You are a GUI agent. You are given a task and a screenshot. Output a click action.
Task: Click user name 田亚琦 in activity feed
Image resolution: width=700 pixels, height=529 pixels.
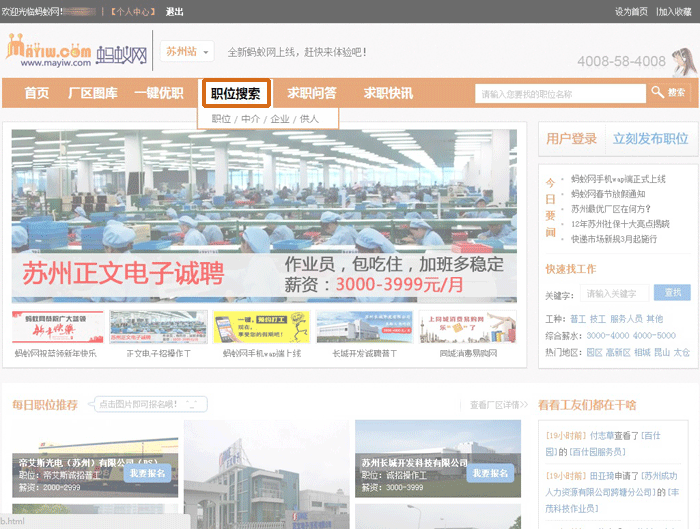click(602, 476)
